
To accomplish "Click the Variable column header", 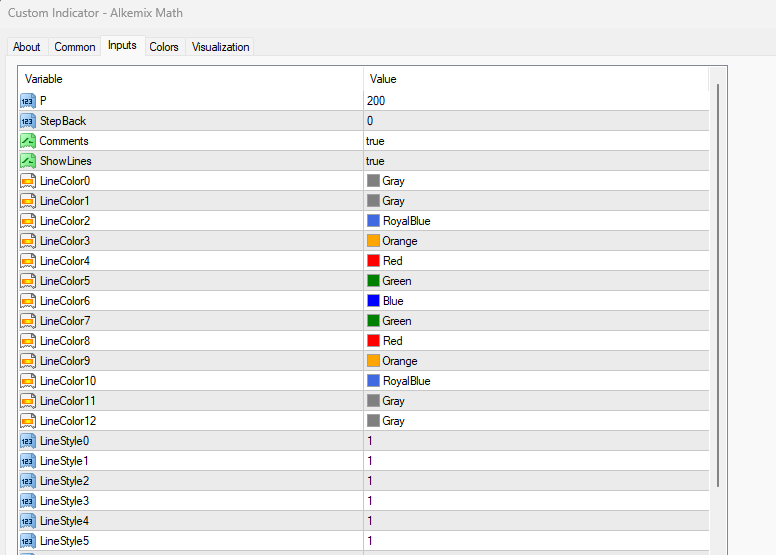I will click(x=190, y=79).
